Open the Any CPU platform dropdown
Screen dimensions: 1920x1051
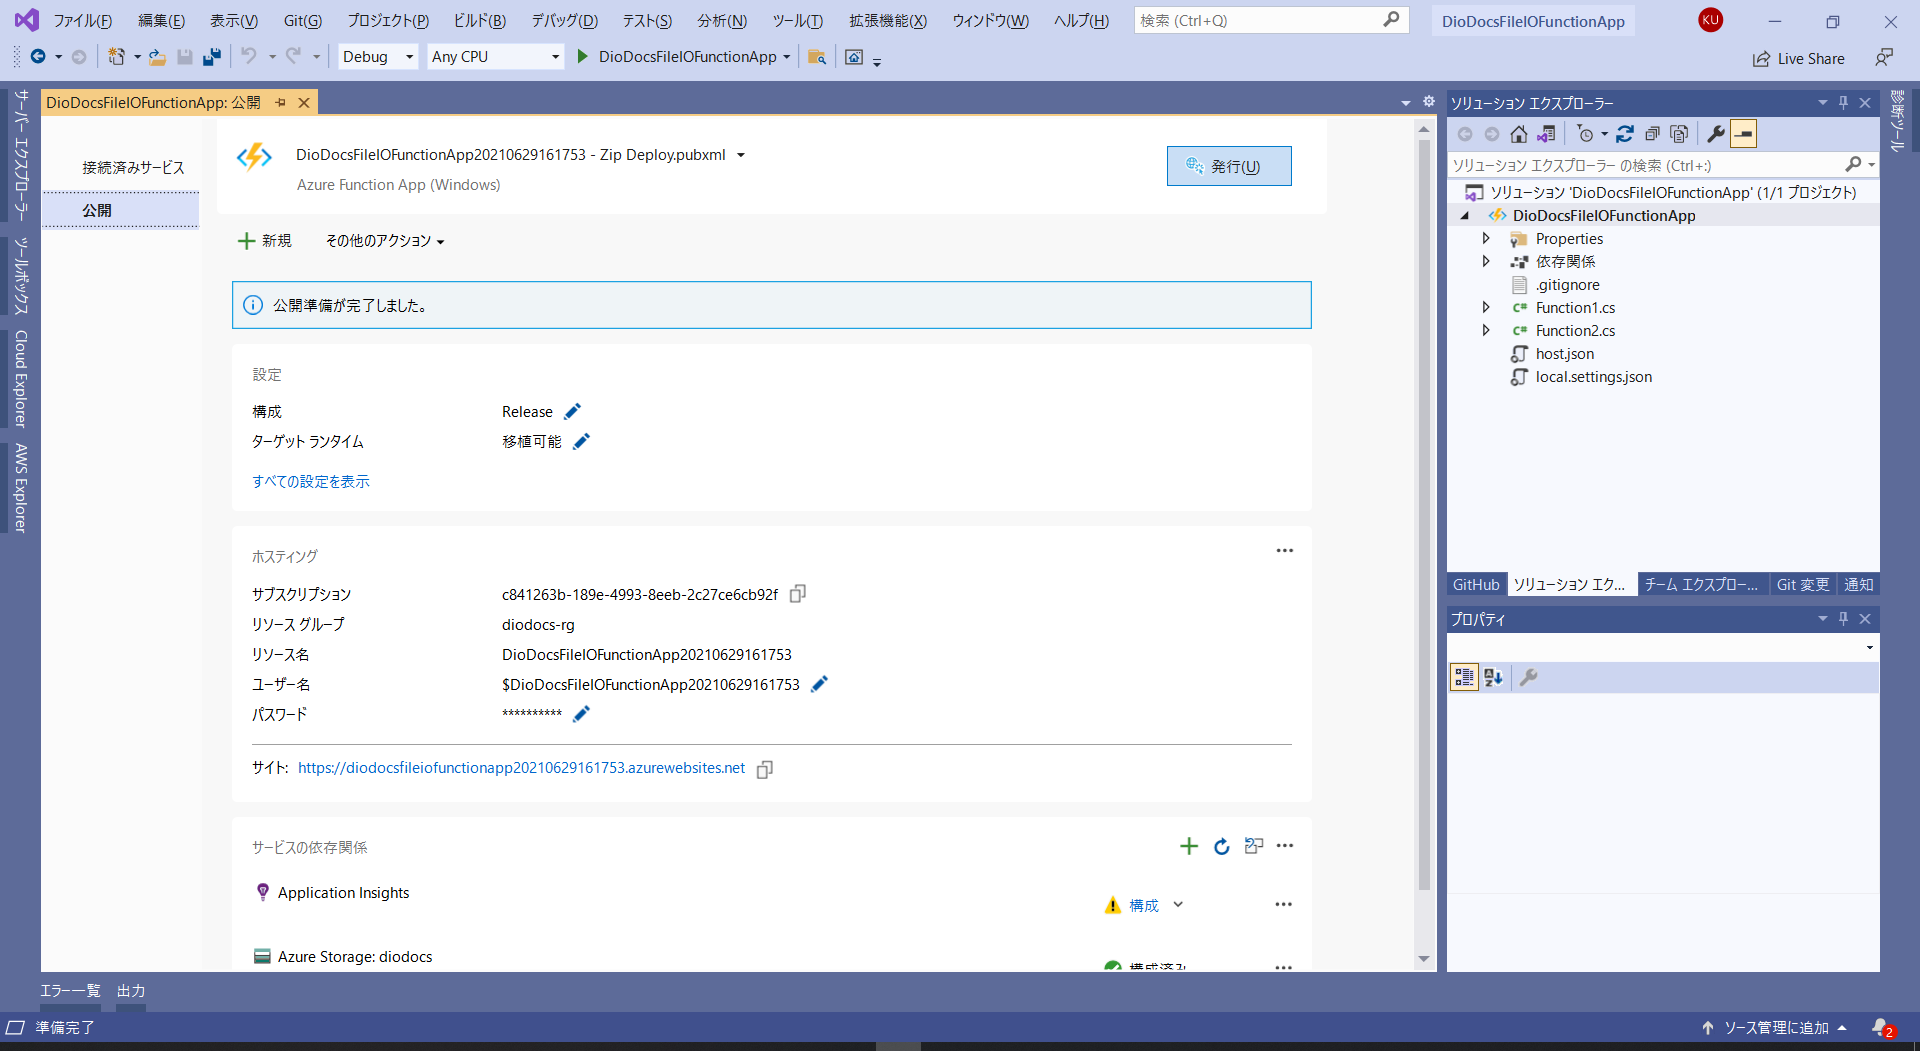(496, 57)
